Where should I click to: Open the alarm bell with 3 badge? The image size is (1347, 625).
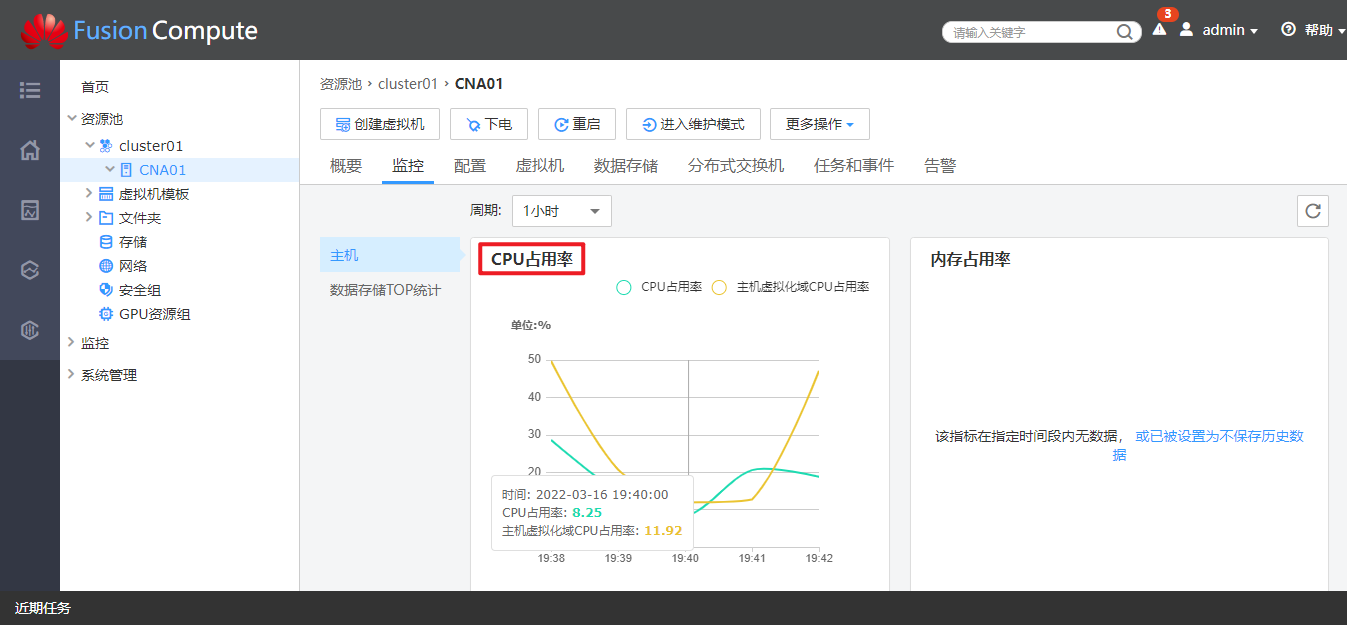pyautogui.click(x=1160, y=28)
